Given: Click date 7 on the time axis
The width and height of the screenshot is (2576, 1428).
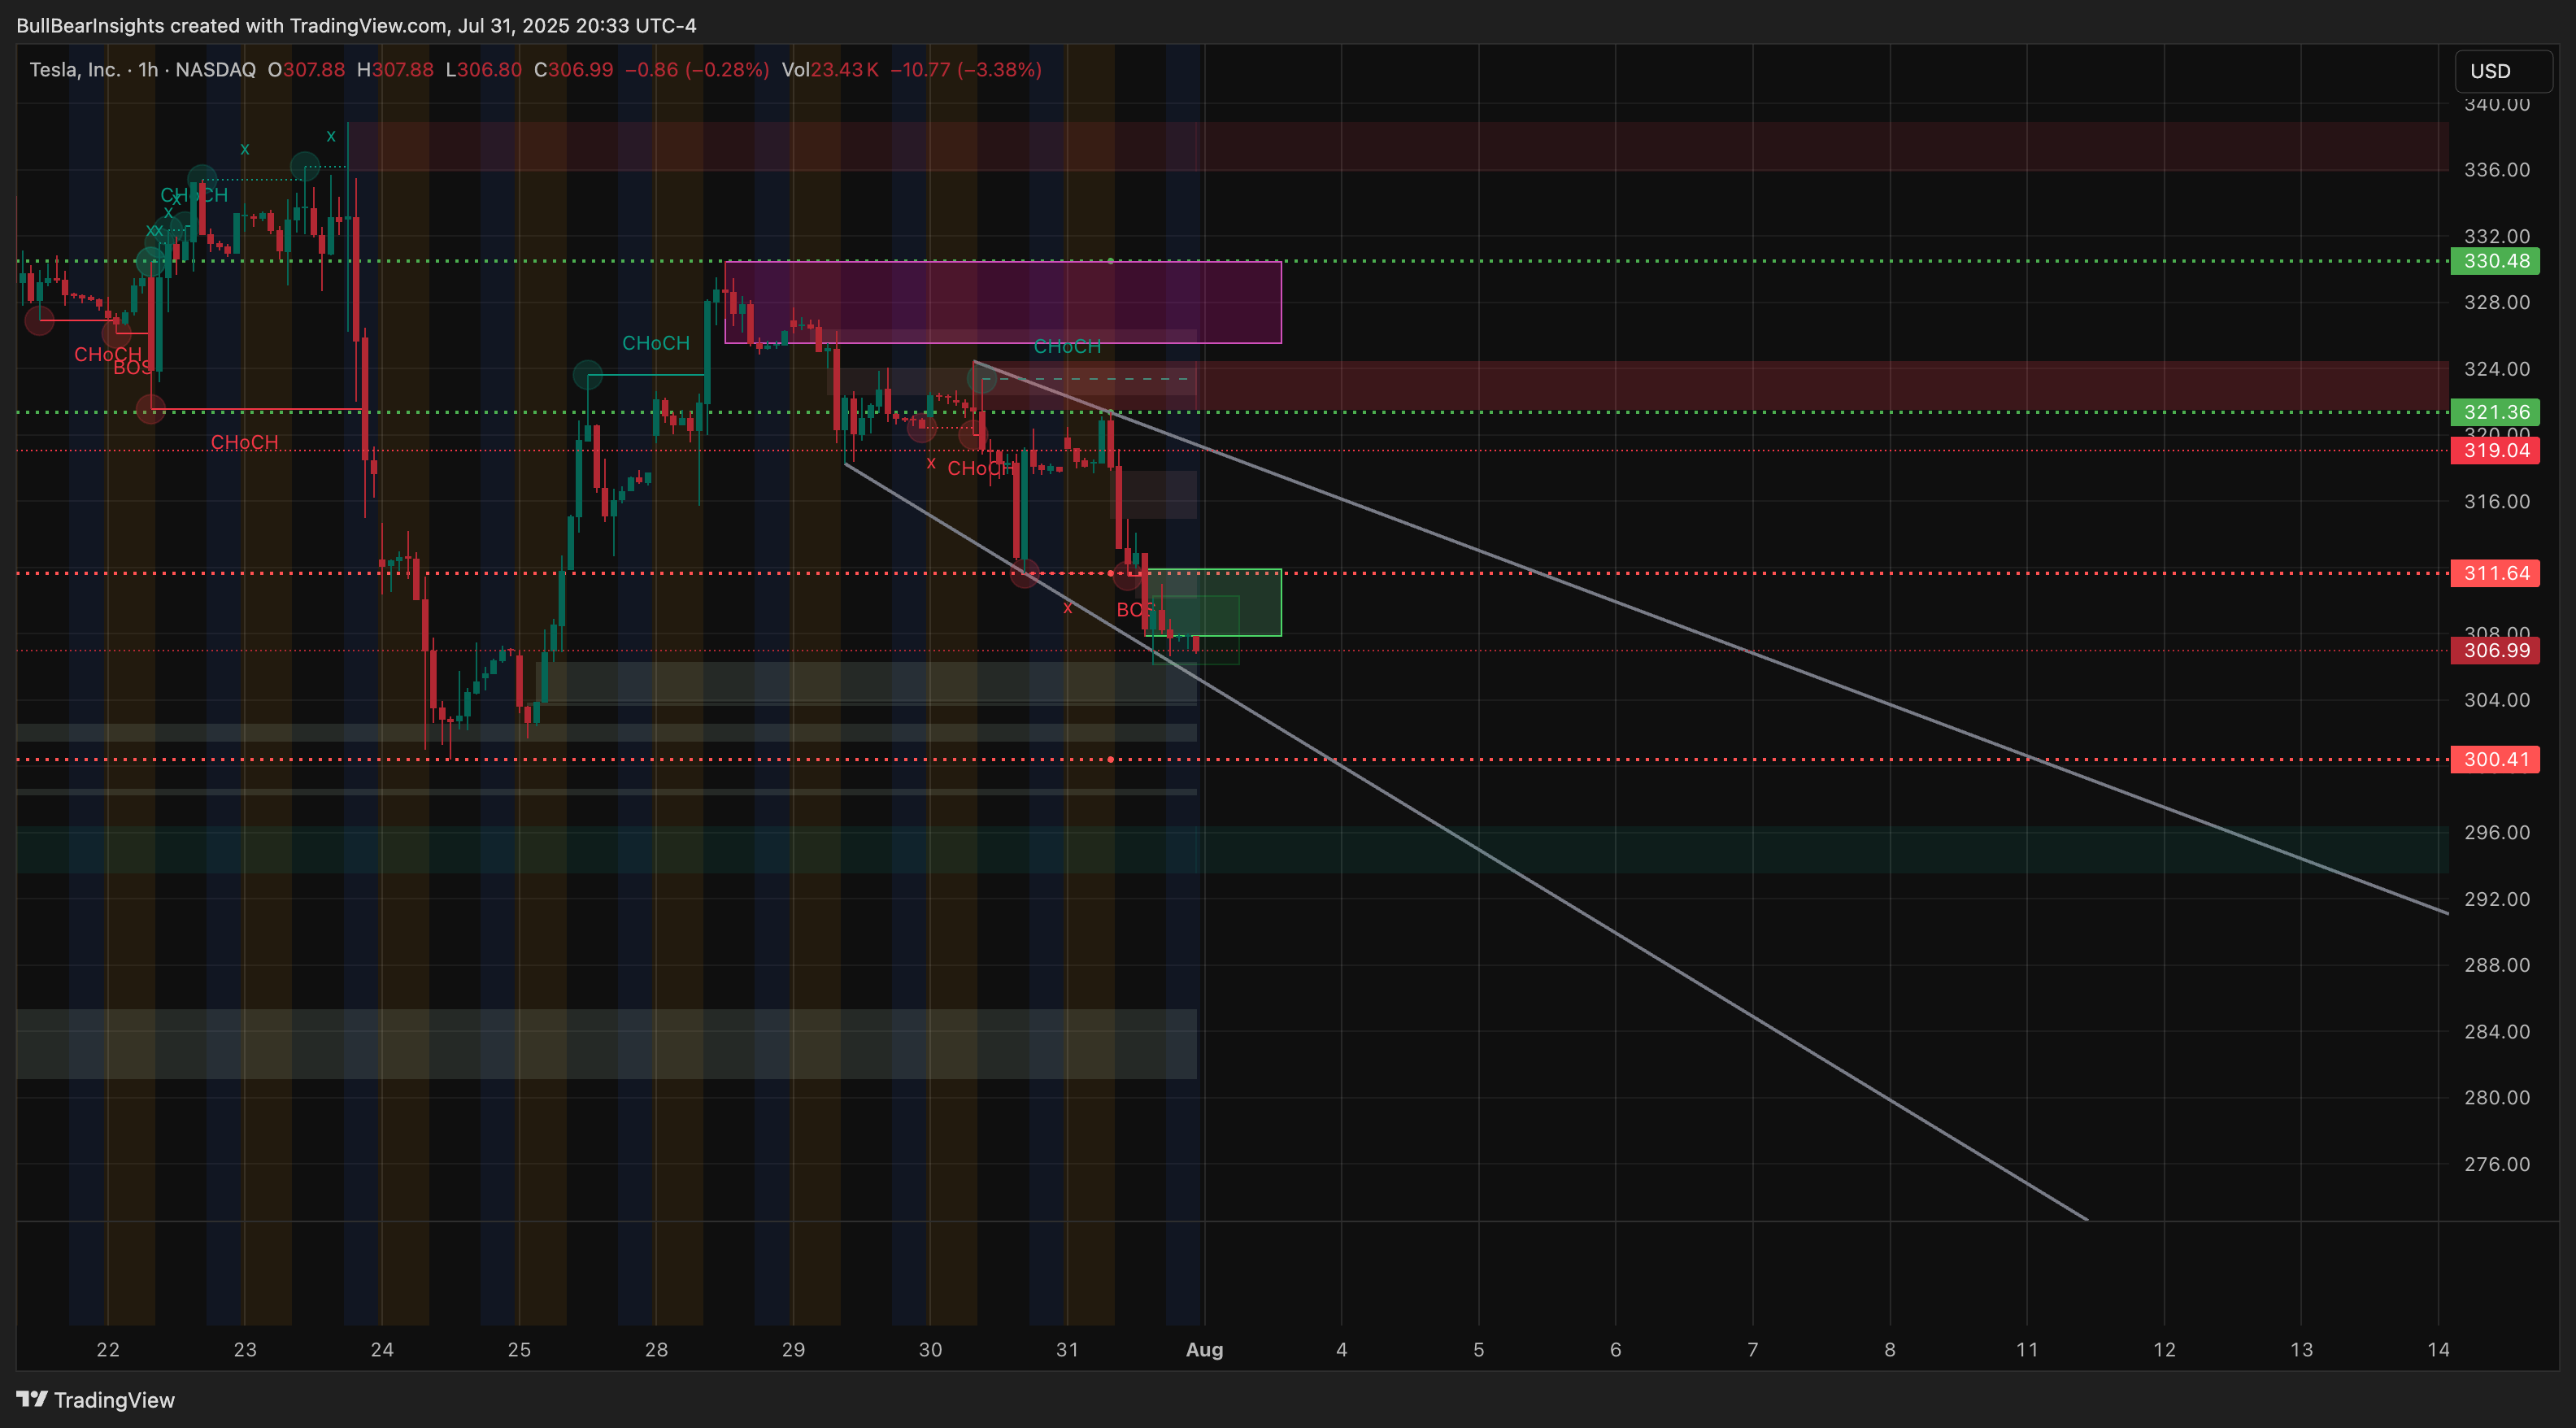Looking at the screenshot, I should tap(1752, 1350).
